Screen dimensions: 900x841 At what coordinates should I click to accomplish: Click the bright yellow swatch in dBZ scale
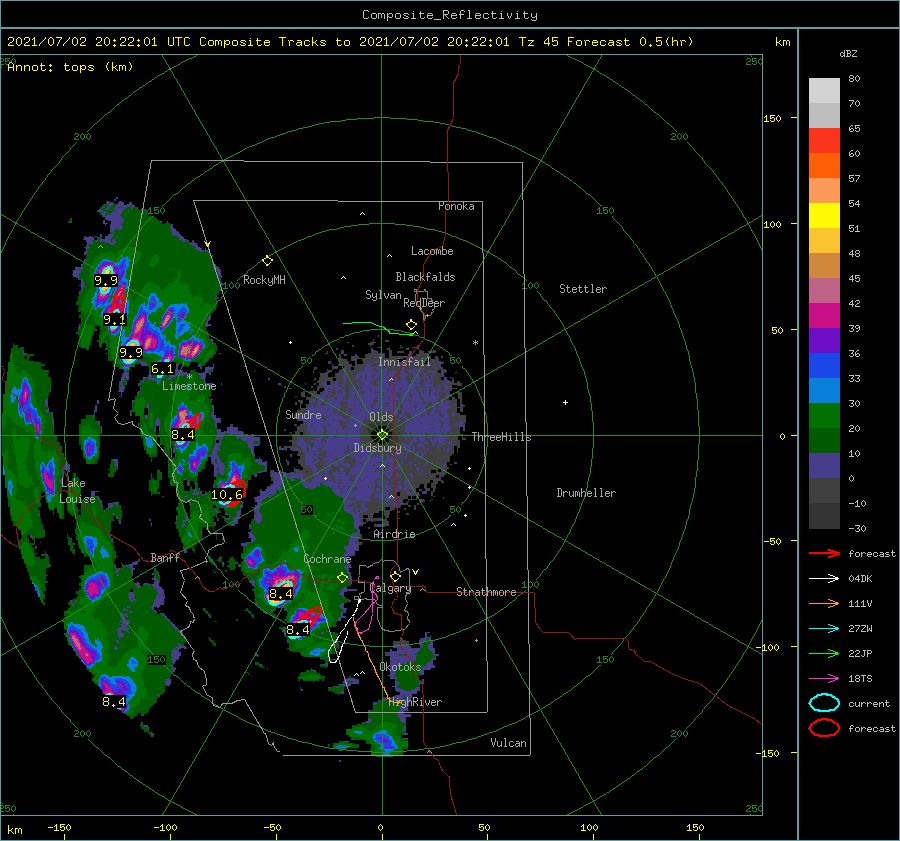[x=824, y=215]
